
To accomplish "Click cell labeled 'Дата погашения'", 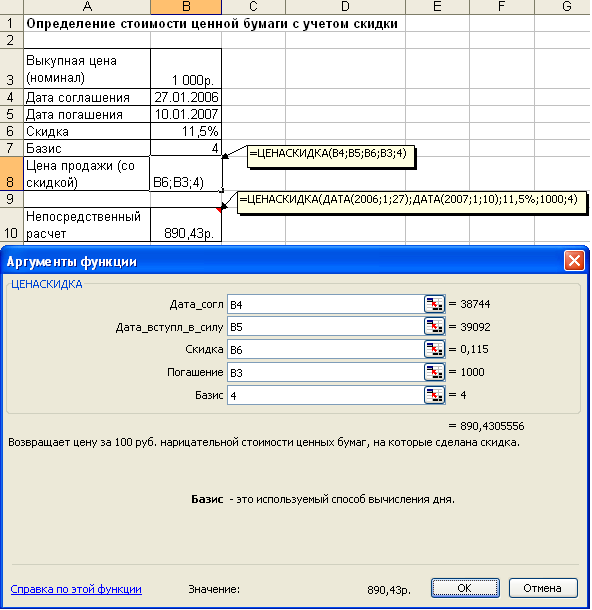I will [87, 114].
